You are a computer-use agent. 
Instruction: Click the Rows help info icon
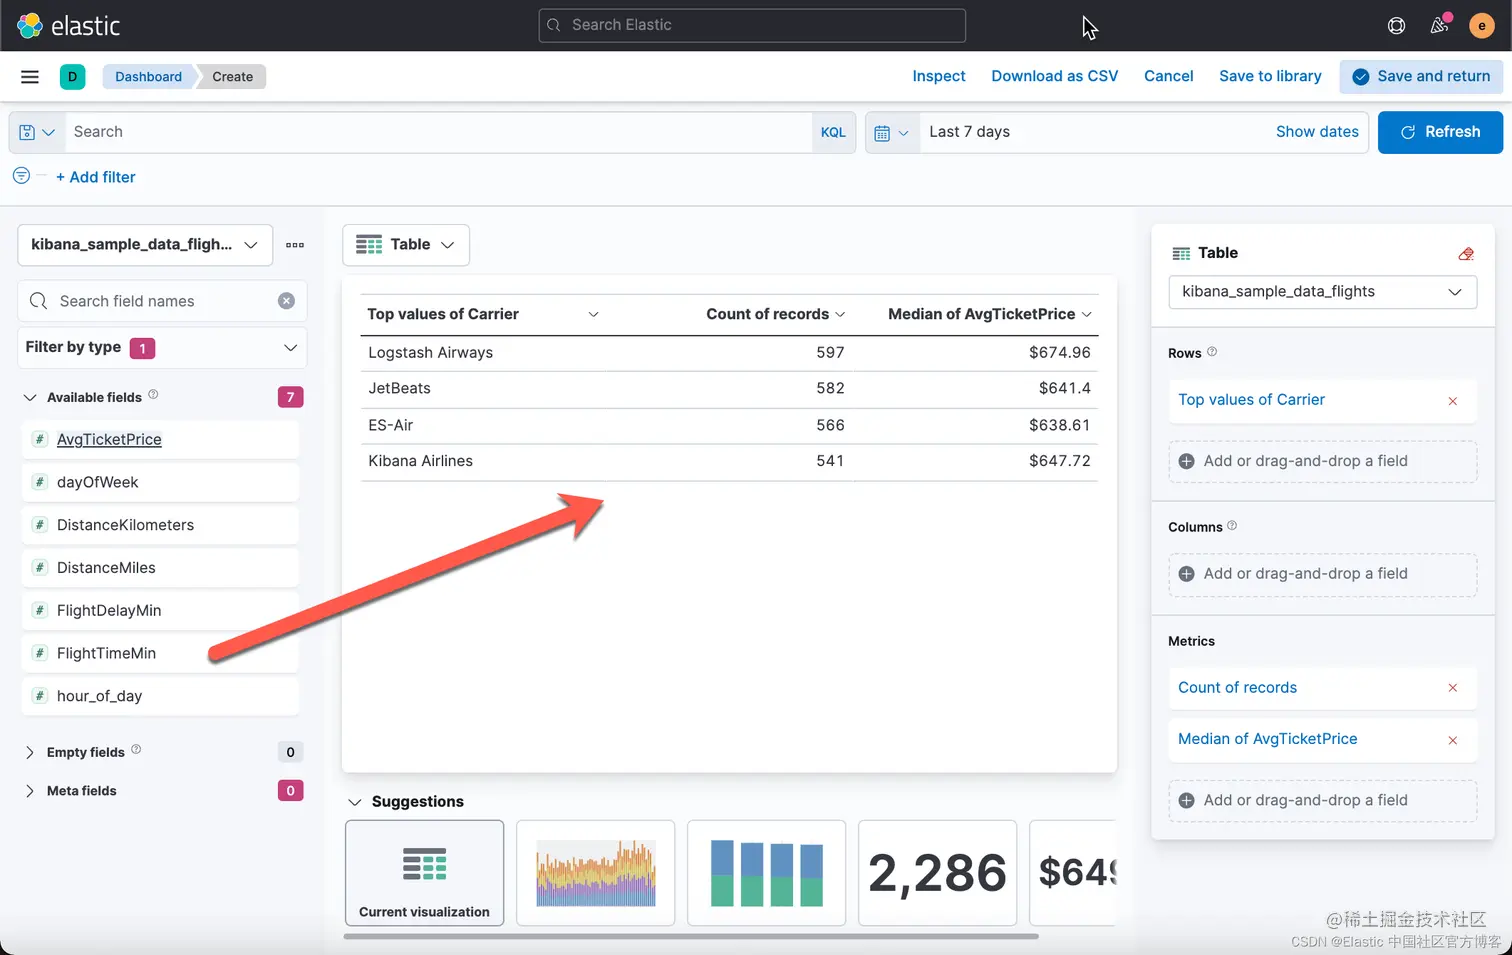1212,352
